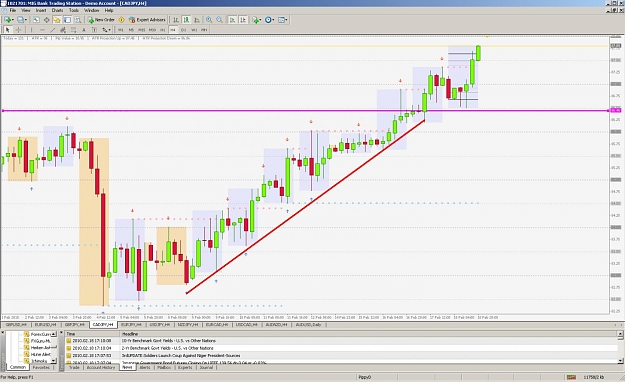625x382 pixels.
Task: Select the Cursor arrow tool
Action: pos(7,30)
